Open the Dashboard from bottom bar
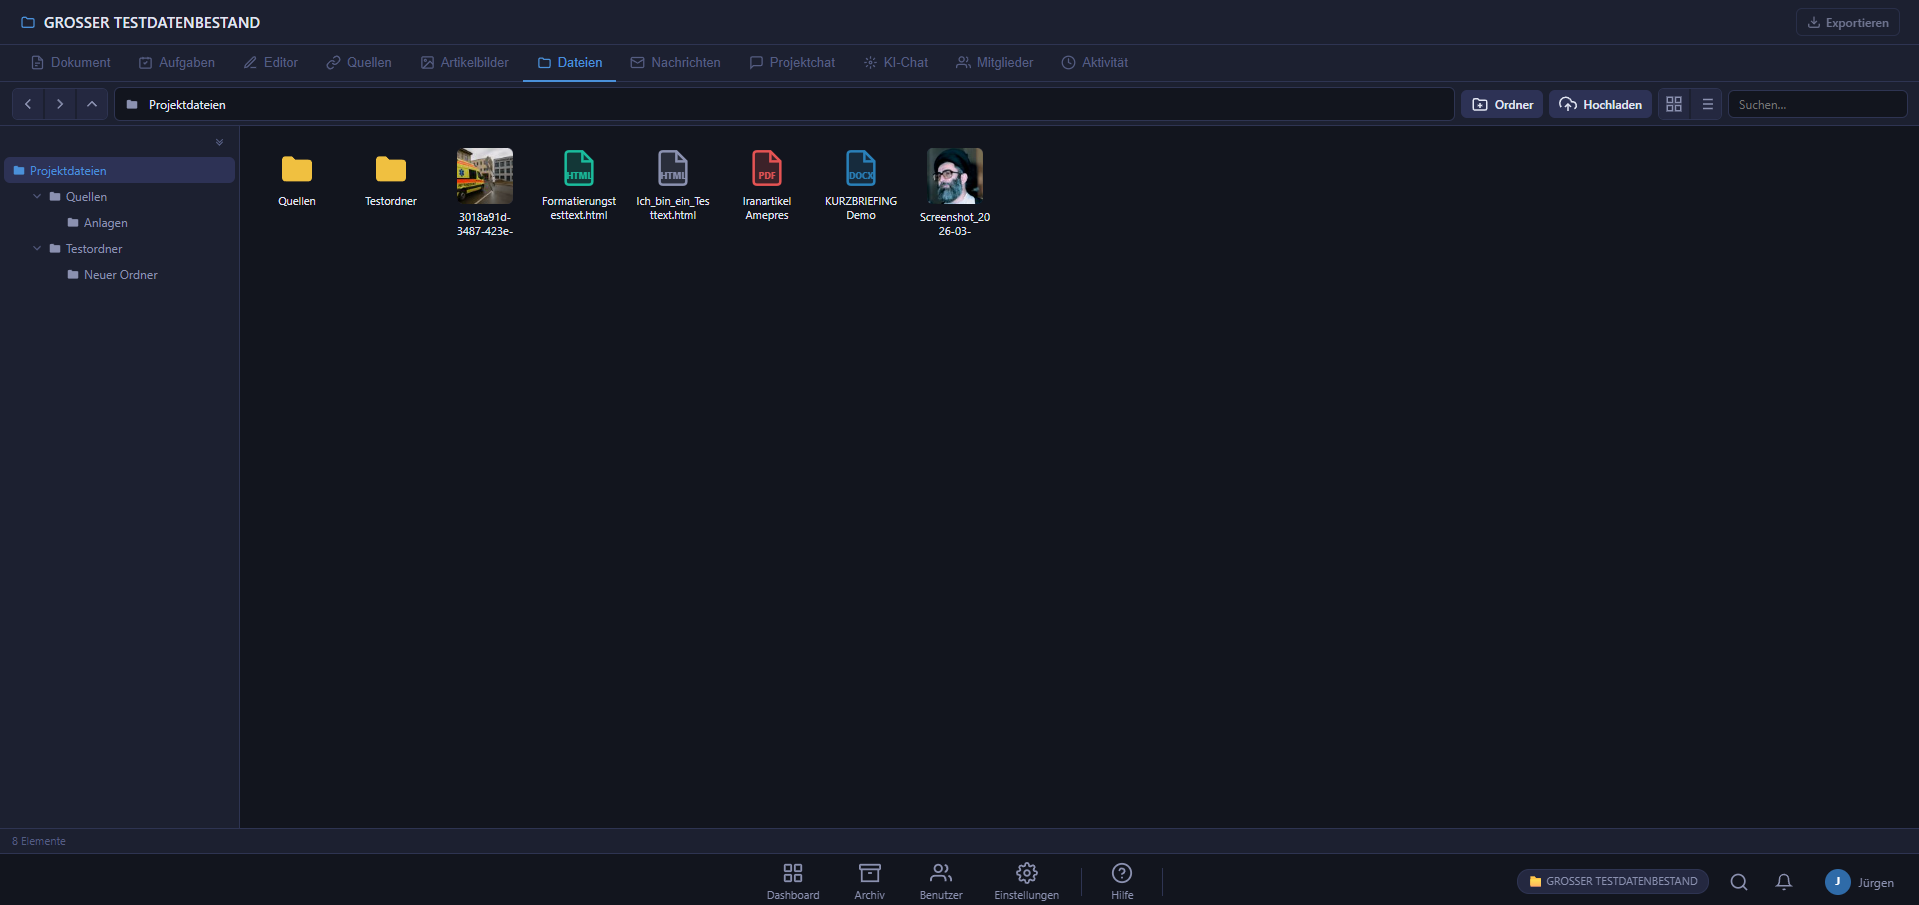 pos(793,881)
